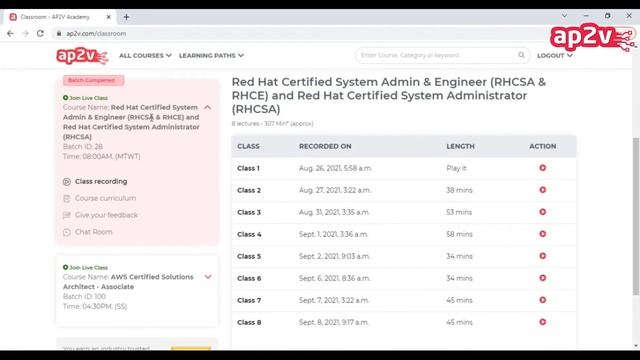Viewport: 640px width, 360px height.
Task: Play the Class 7 recording
Action: (542, 300)
